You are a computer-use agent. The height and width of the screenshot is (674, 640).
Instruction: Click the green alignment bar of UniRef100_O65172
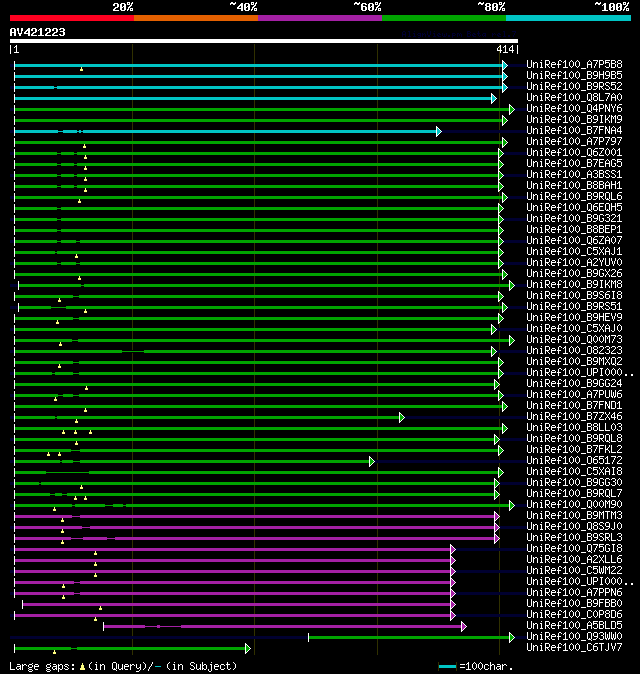point(192,462)
